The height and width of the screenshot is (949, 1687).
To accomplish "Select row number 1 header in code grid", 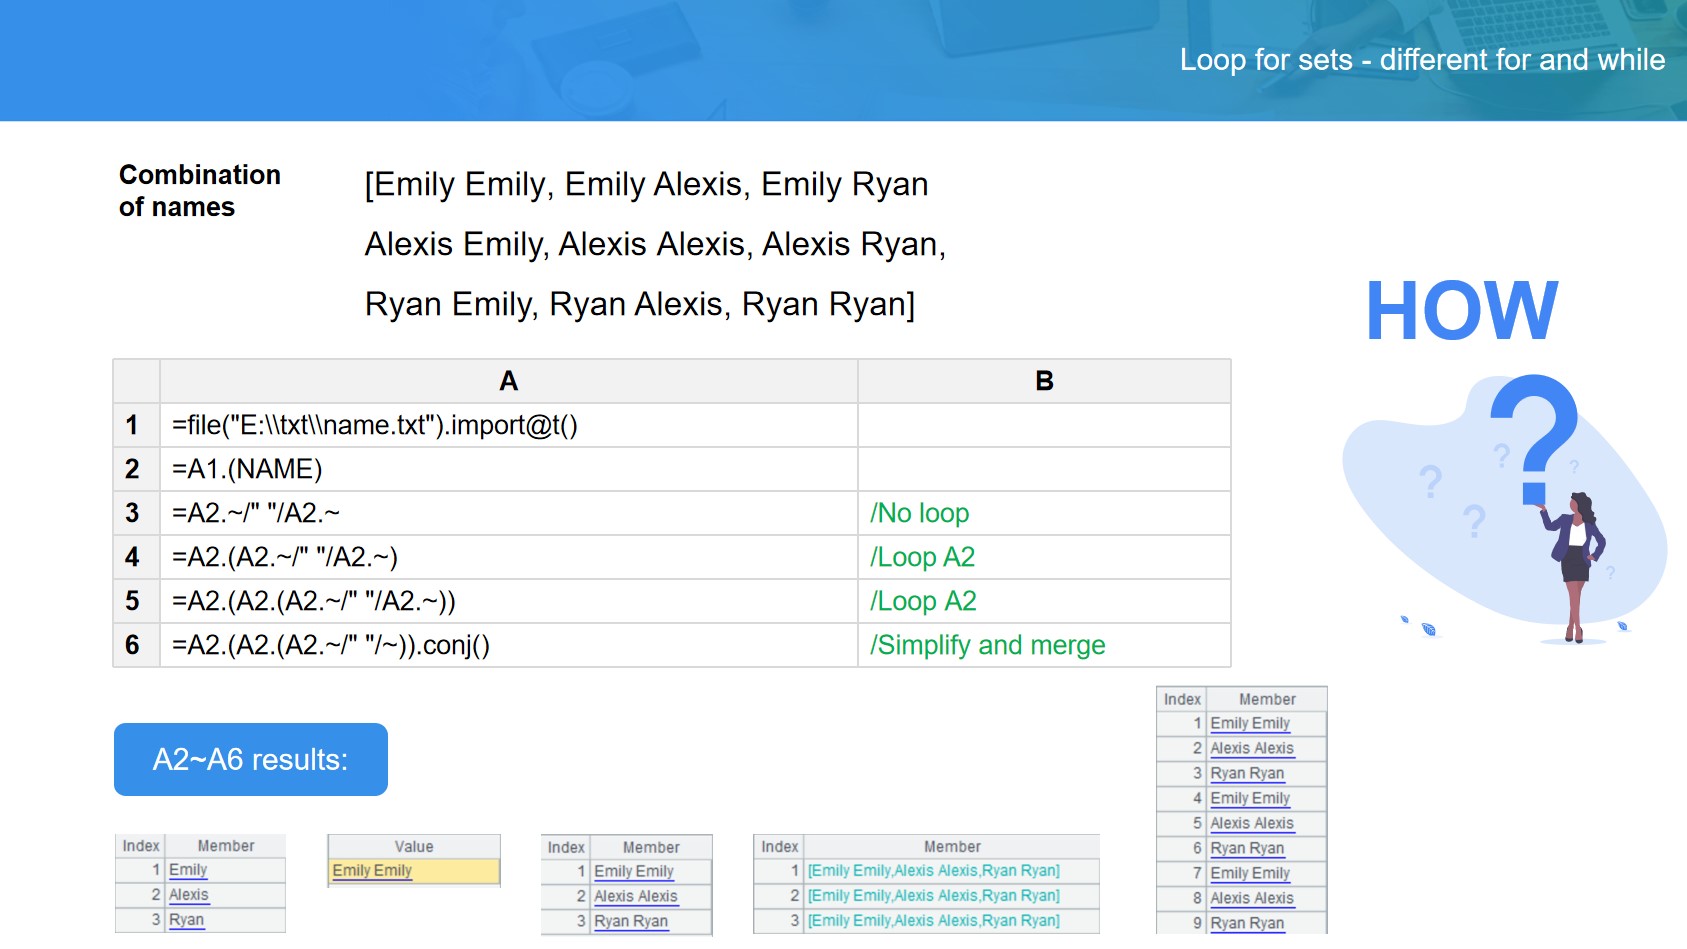I will tap(133, 425).
